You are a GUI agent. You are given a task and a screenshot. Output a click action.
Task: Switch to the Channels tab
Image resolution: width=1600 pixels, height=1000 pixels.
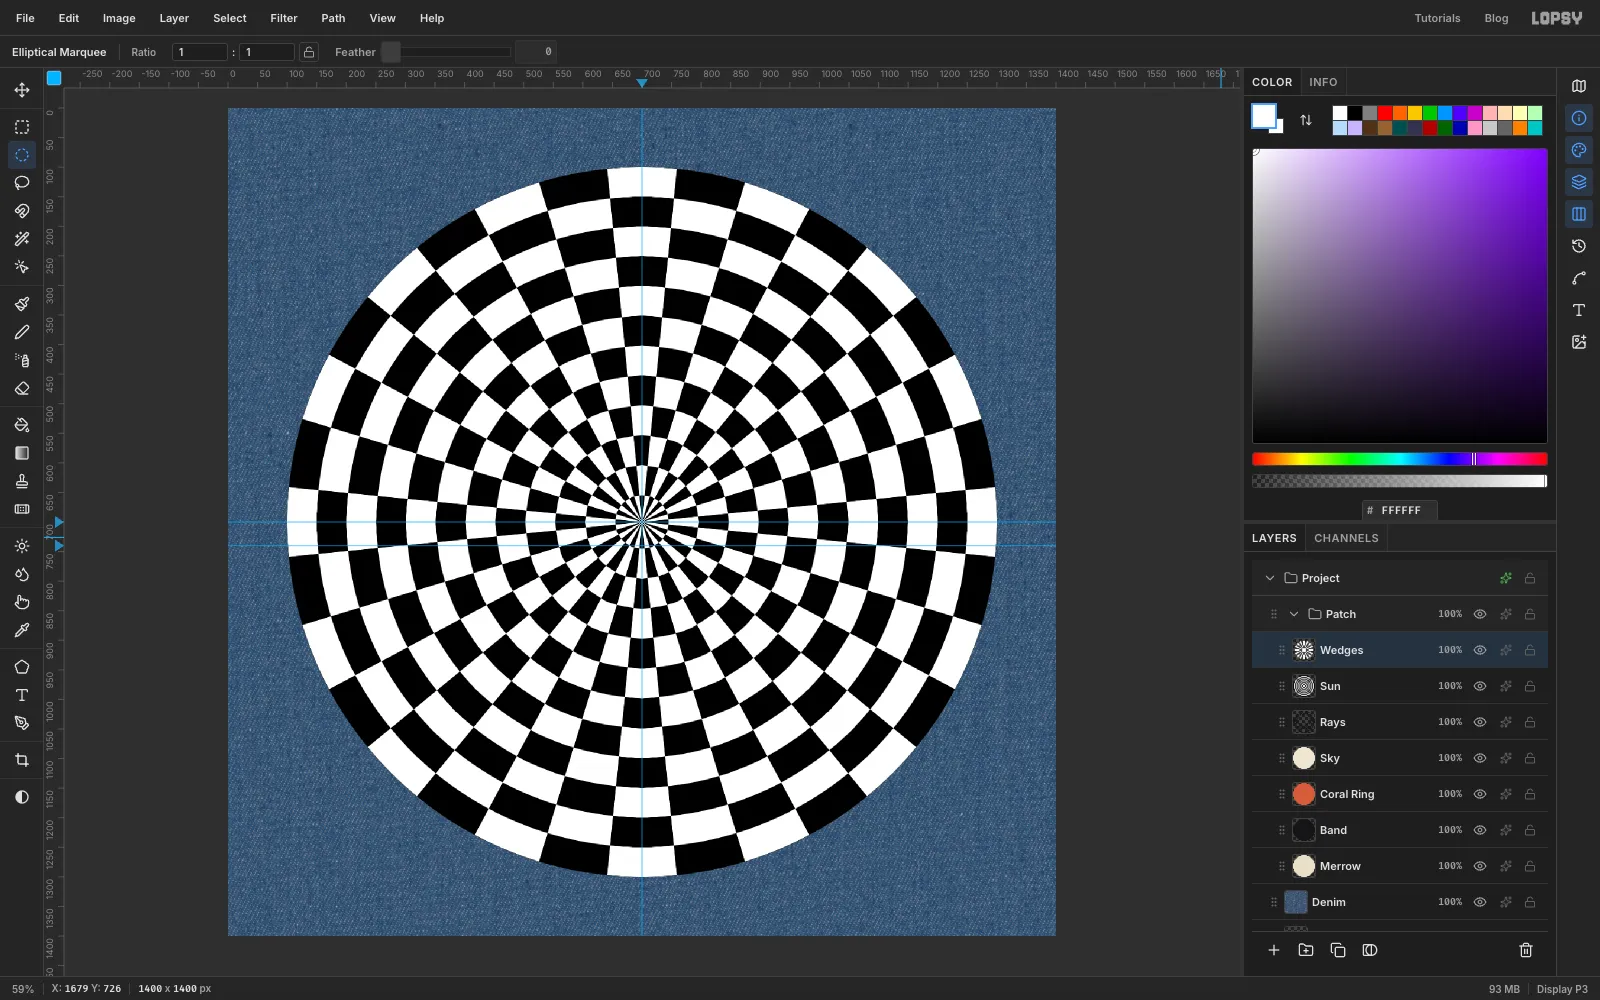(1346, 538)
